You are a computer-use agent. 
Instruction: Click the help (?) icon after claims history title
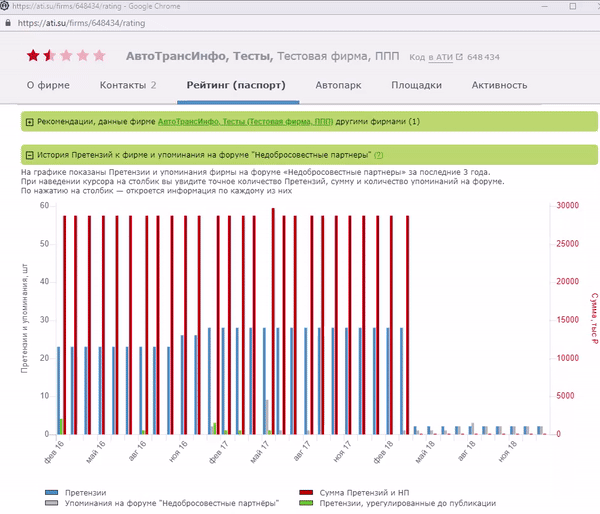coord(378,155)
